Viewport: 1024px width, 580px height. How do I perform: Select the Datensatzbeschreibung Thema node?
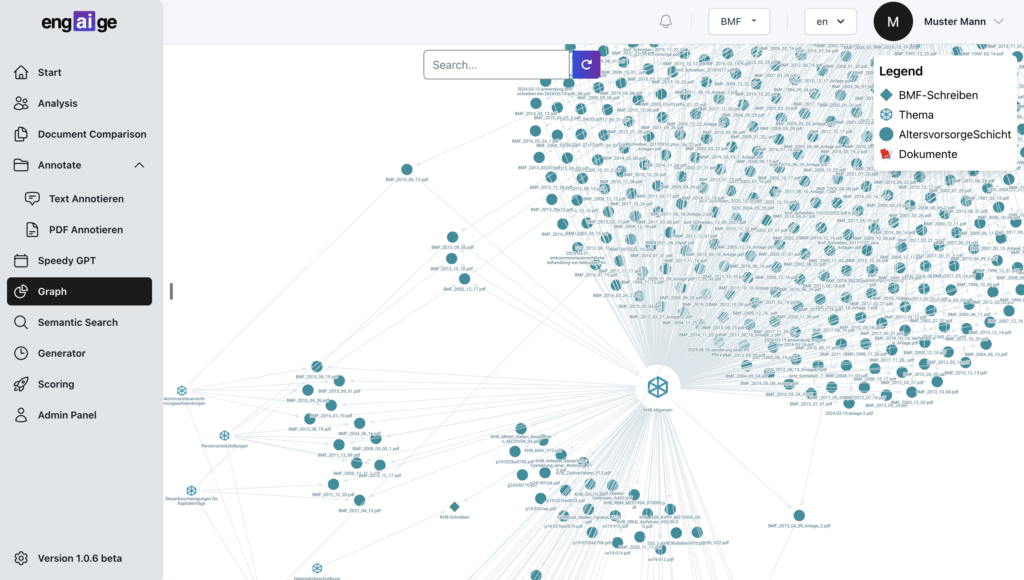point(317,568)
